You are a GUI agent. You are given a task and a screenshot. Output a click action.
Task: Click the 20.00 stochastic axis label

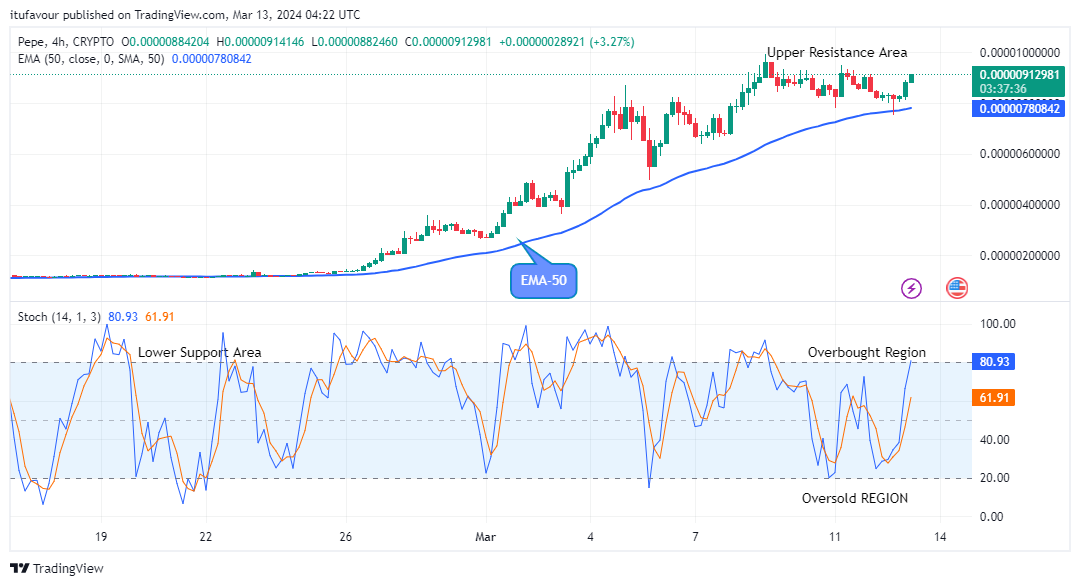pos(995,478)
